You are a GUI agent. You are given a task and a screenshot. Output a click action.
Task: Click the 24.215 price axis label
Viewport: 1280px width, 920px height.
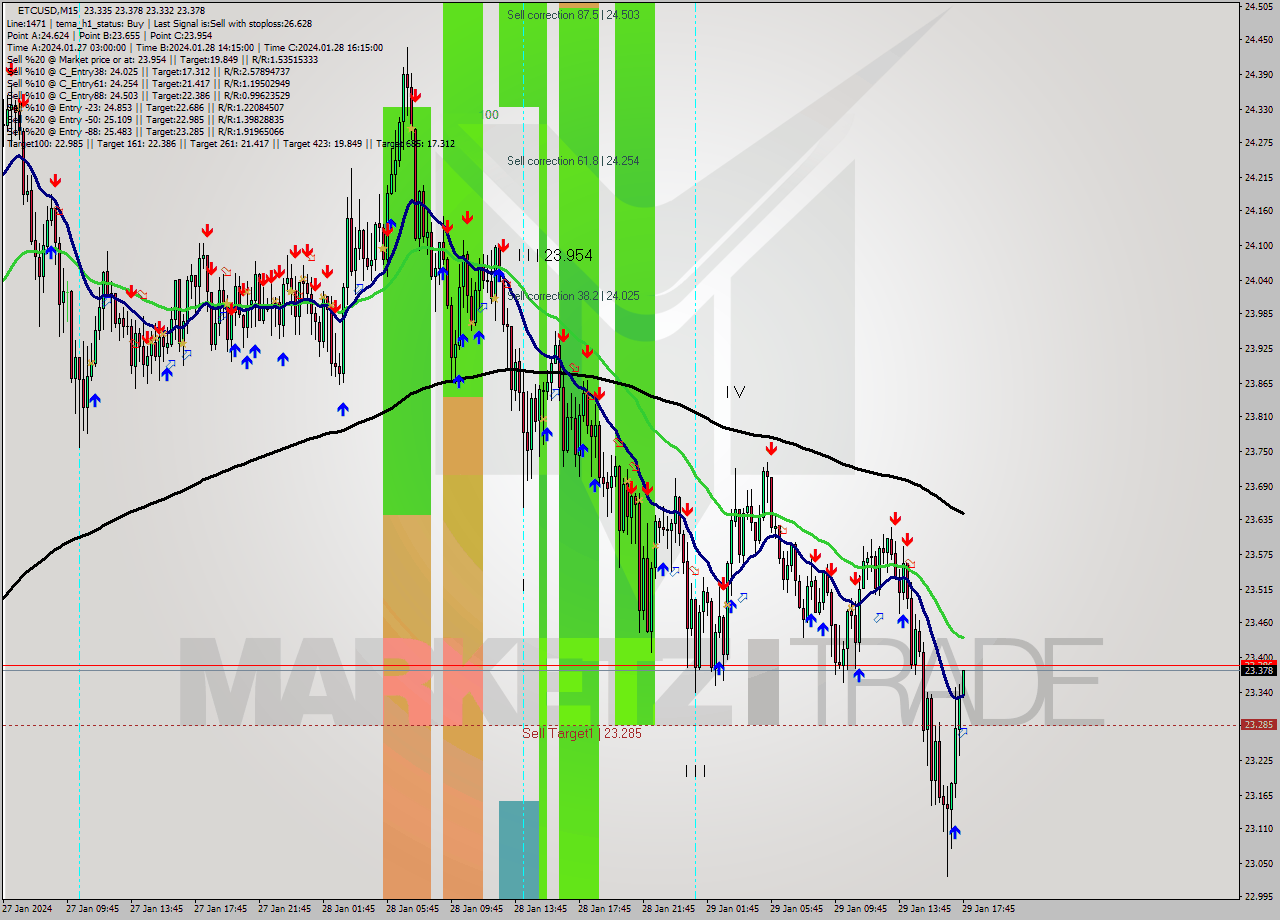pos(1258,177)
